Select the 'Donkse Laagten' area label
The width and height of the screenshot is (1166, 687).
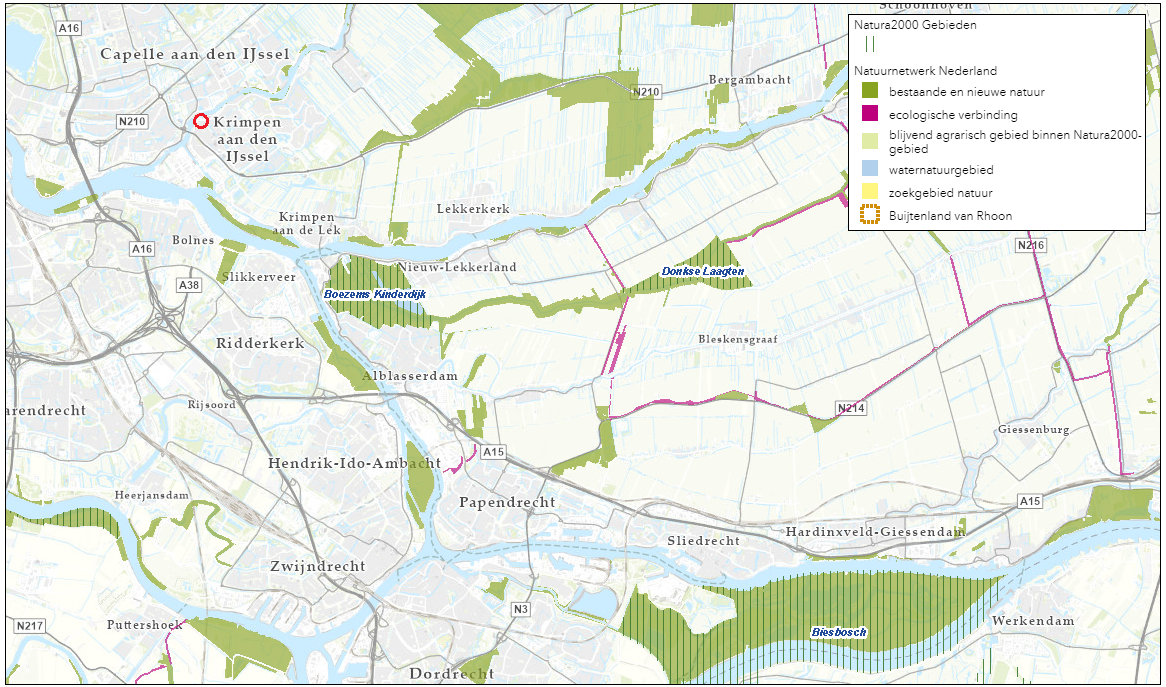(702, 272)
